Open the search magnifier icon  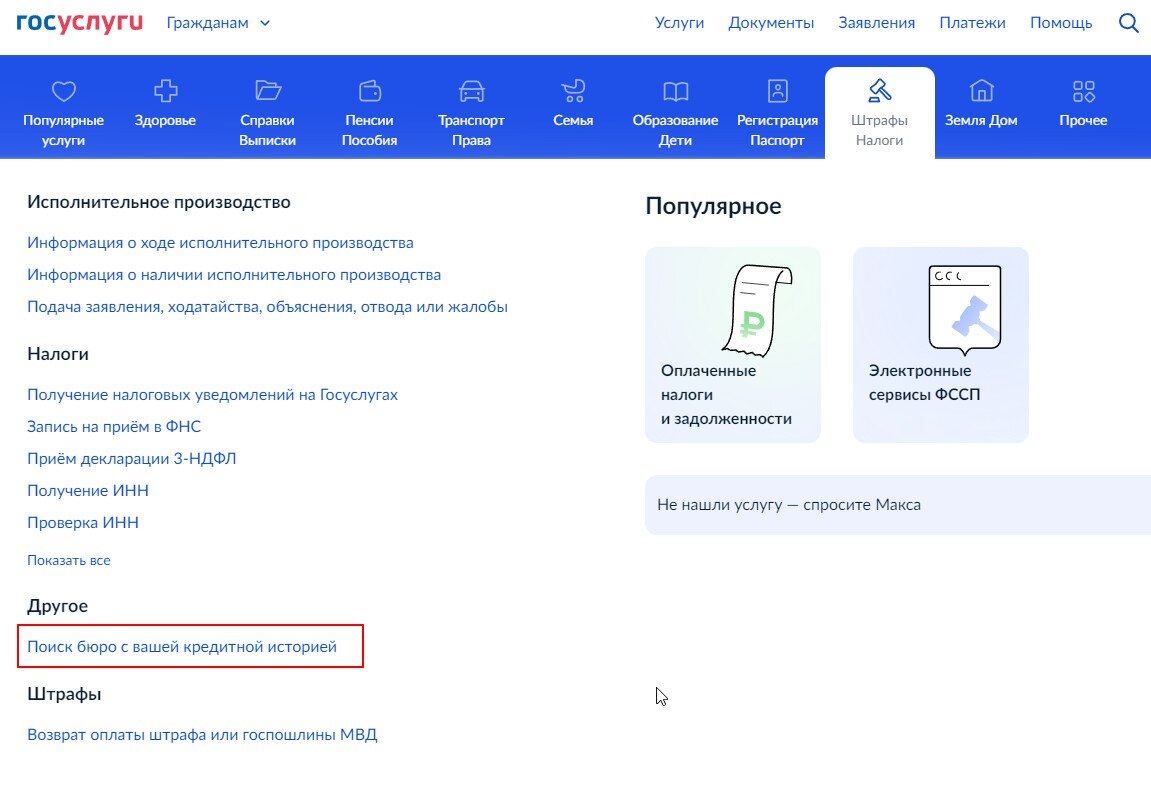(1128, 23)
